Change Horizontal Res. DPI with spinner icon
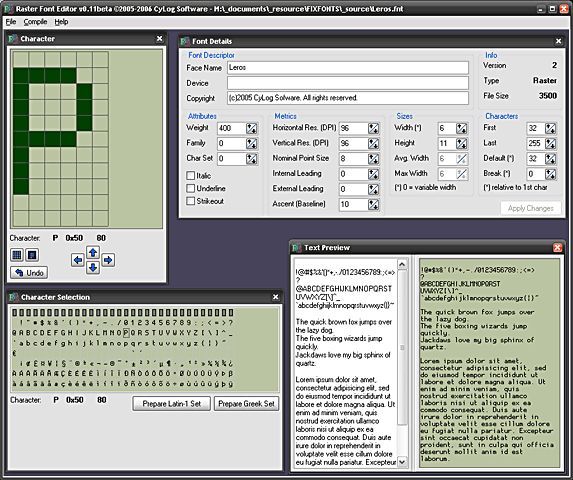Screen dimensions: 573x480 (373, 128)
